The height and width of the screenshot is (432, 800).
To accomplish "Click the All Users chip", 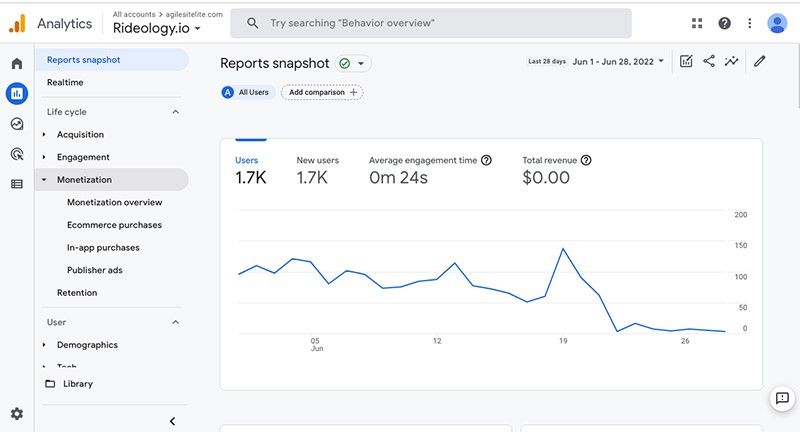I will [248, 92].
